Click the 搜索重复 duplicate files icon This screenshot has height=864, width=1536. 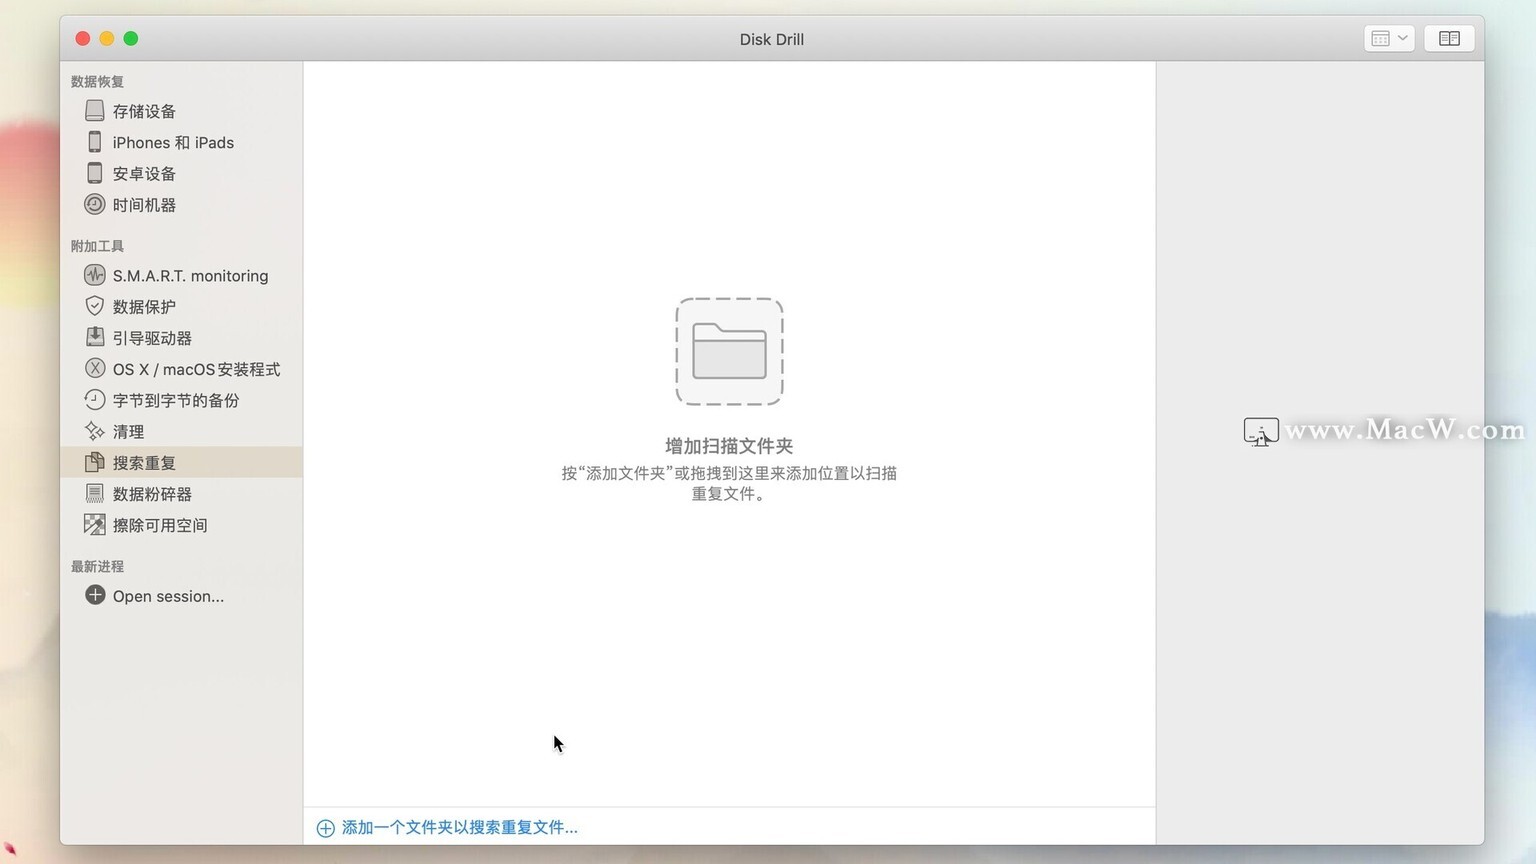[94, 462]
